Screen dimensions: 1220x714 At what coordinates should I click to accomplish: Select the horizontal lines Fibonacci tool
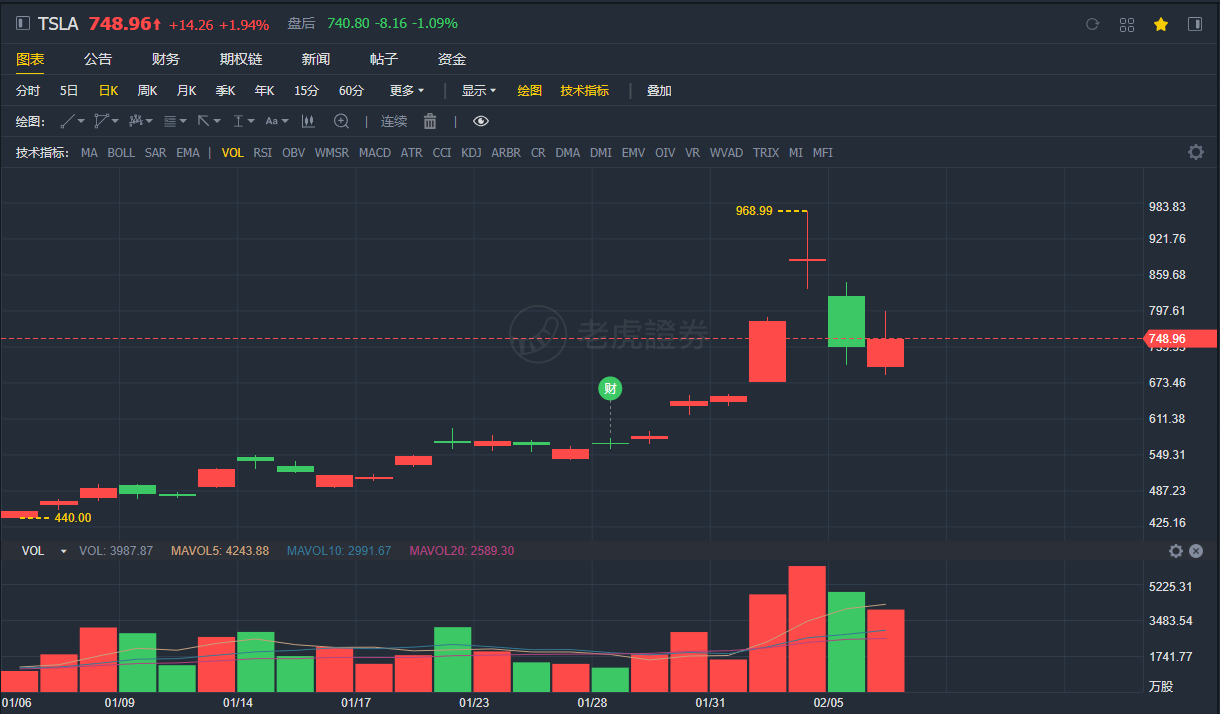click(169, 121)
